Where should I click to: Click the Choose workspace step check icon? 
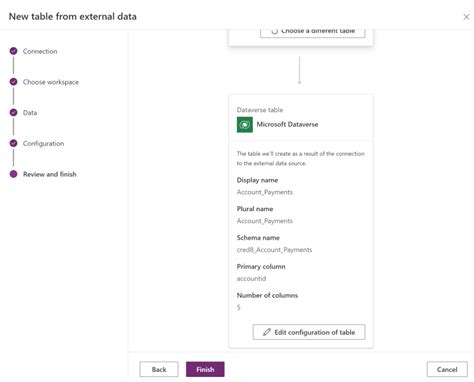pos(13,82)
